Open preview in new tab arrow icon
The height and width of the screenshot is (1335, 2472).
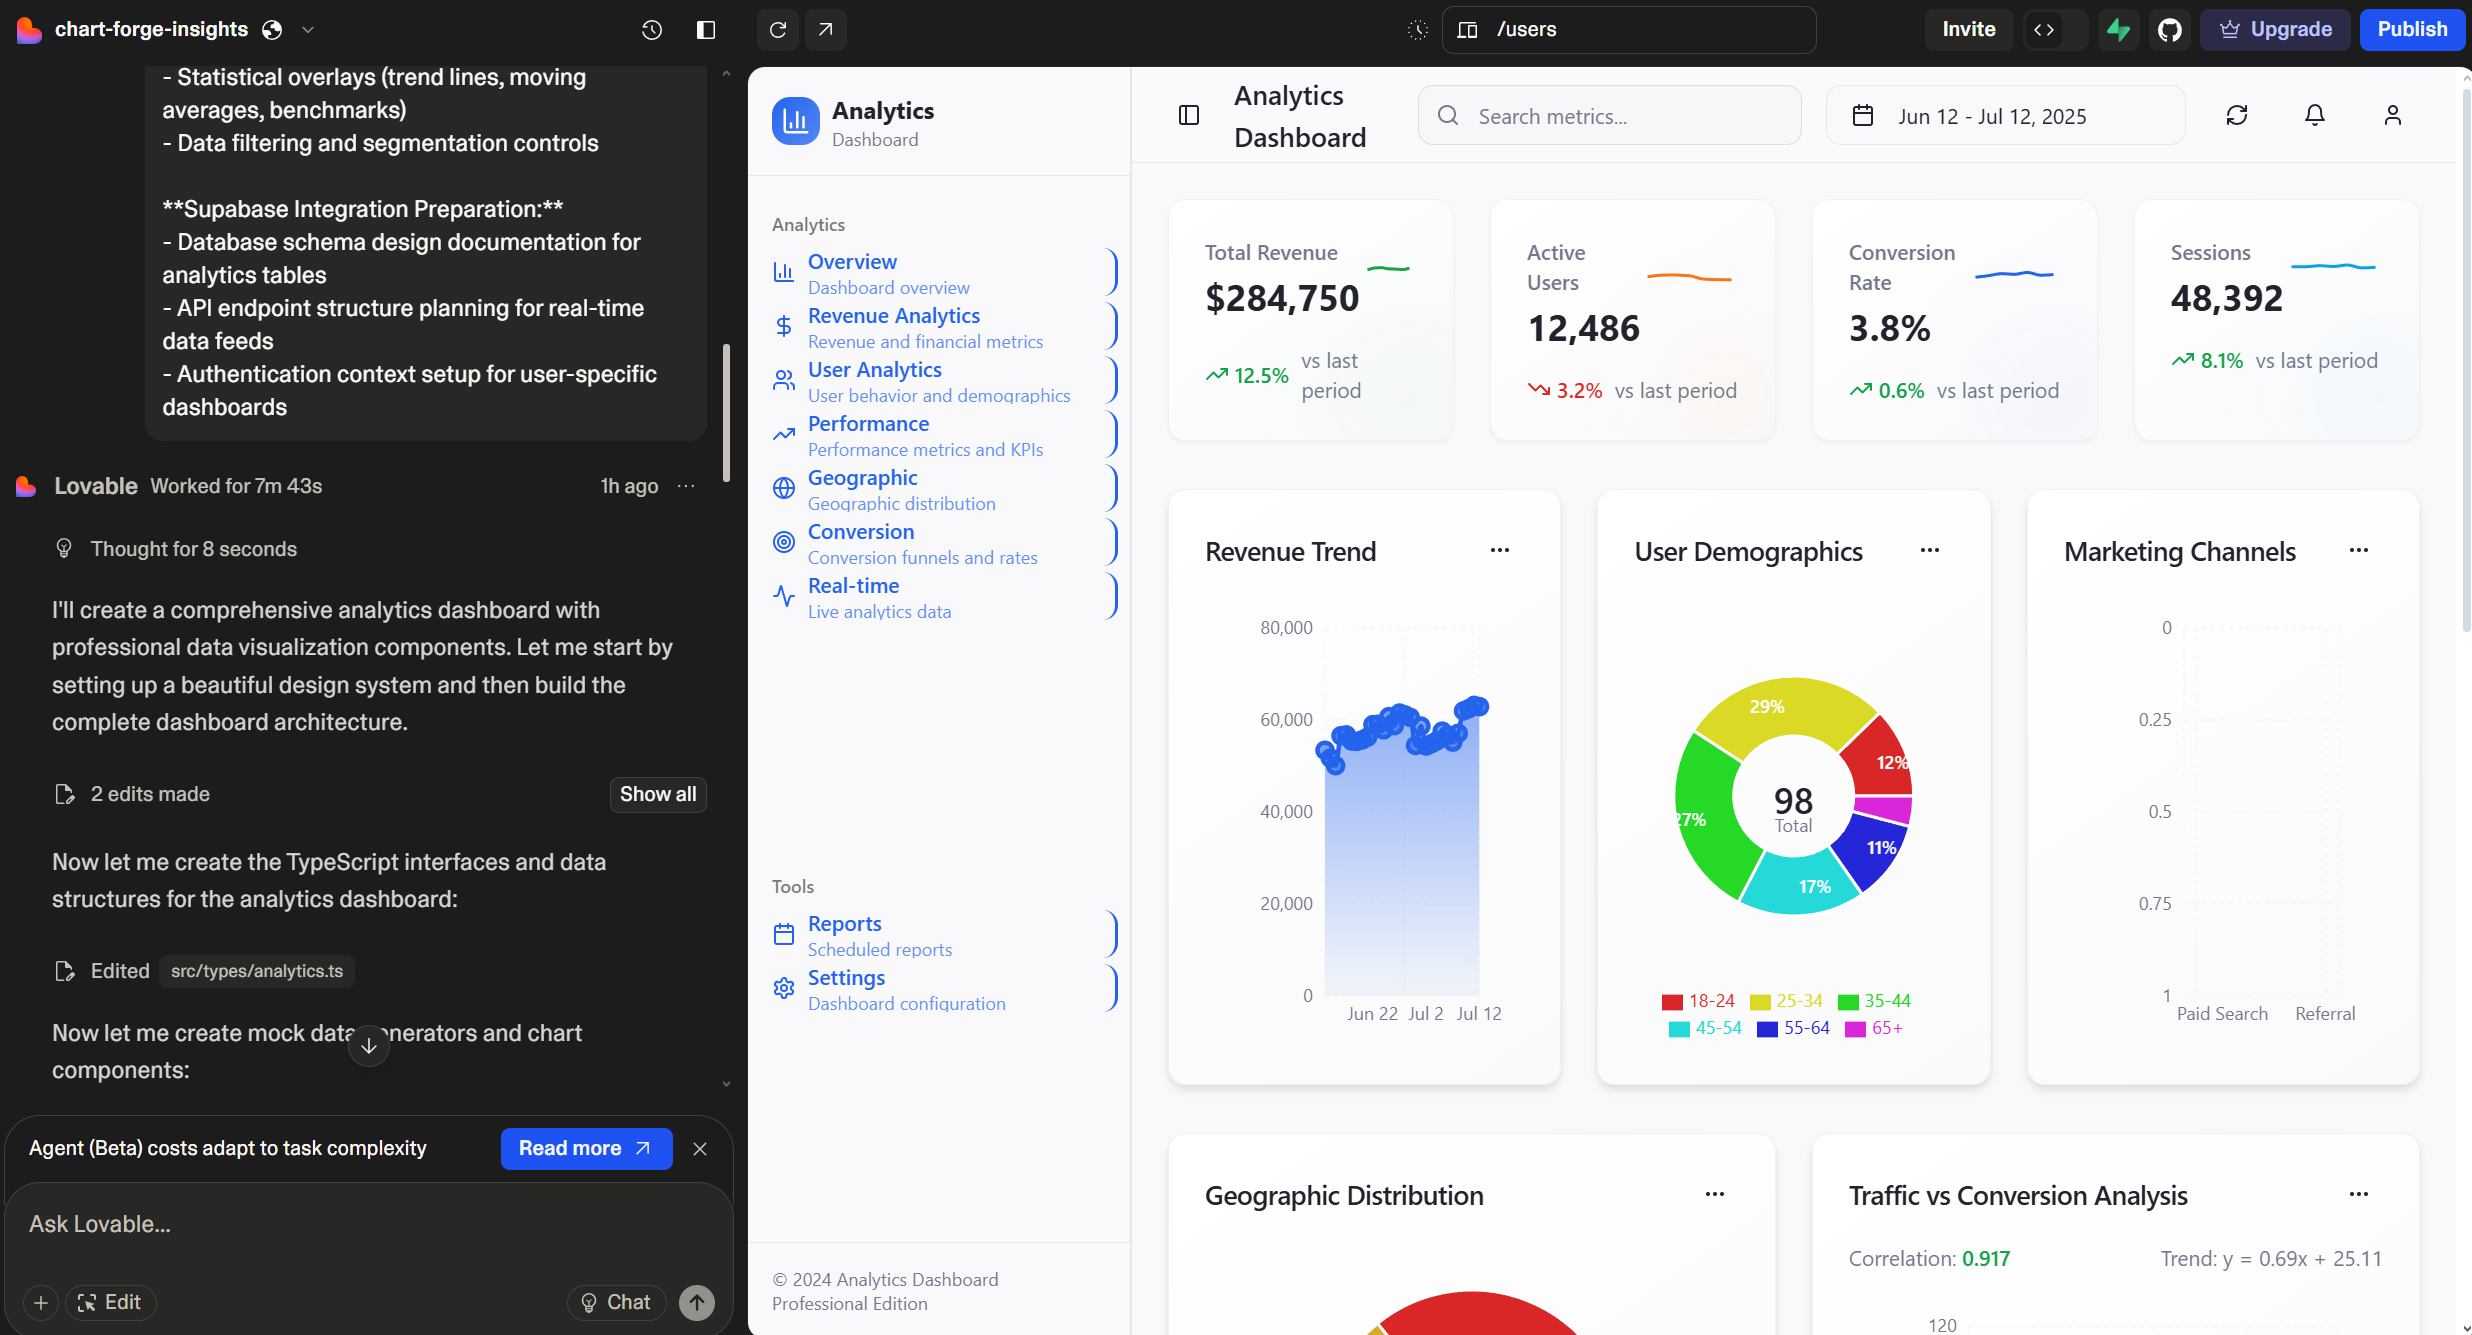(825, 30)
